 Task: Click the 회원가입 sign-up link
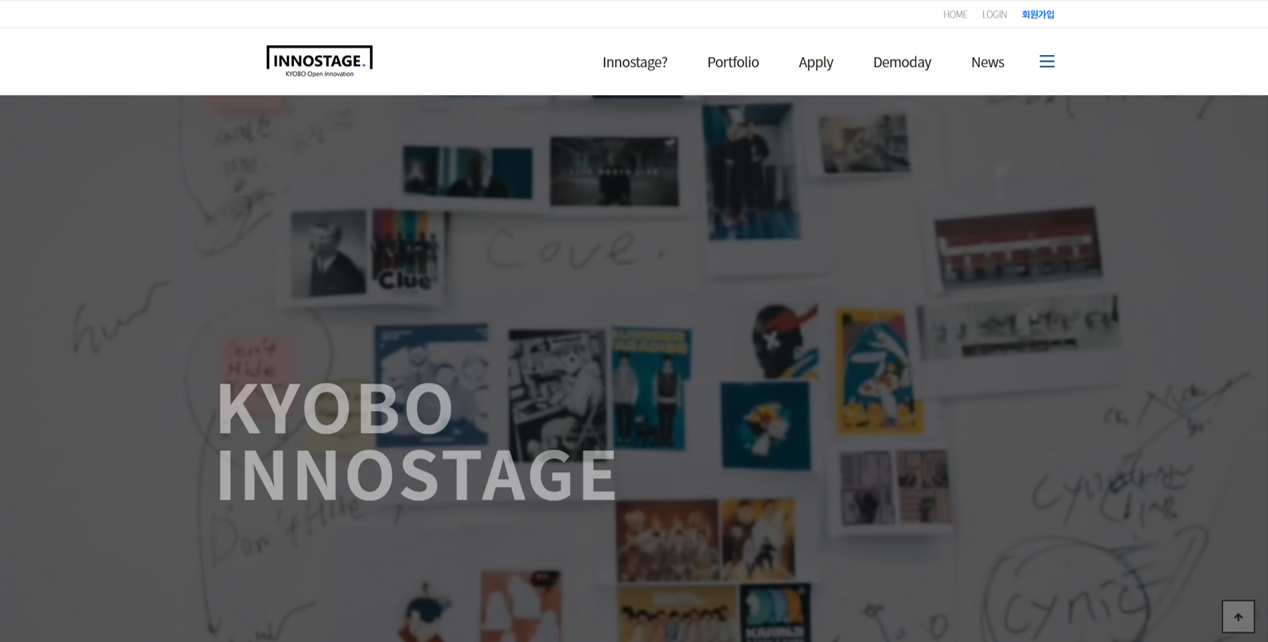pyautogui.click(x=1038, y=14)
